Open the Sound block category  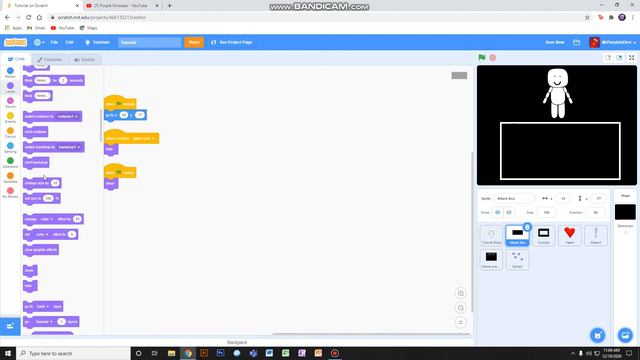10,102
